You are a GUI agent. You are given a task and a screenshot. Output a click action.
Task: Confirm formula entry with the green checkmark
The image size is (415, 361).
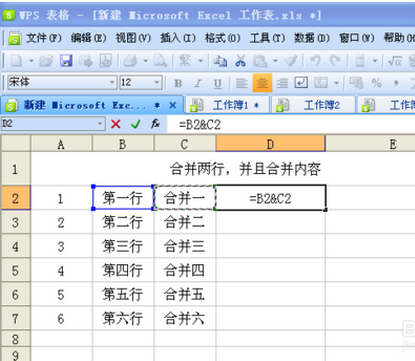136,124
